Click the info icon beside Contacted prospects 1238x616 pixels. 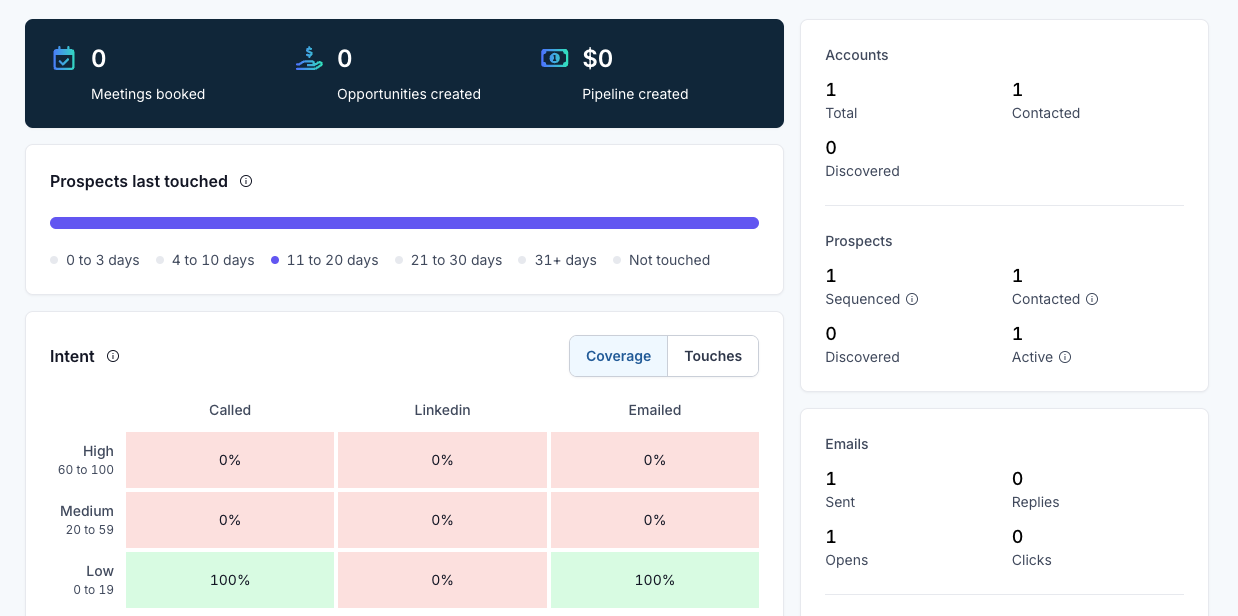pos(1091,299)
